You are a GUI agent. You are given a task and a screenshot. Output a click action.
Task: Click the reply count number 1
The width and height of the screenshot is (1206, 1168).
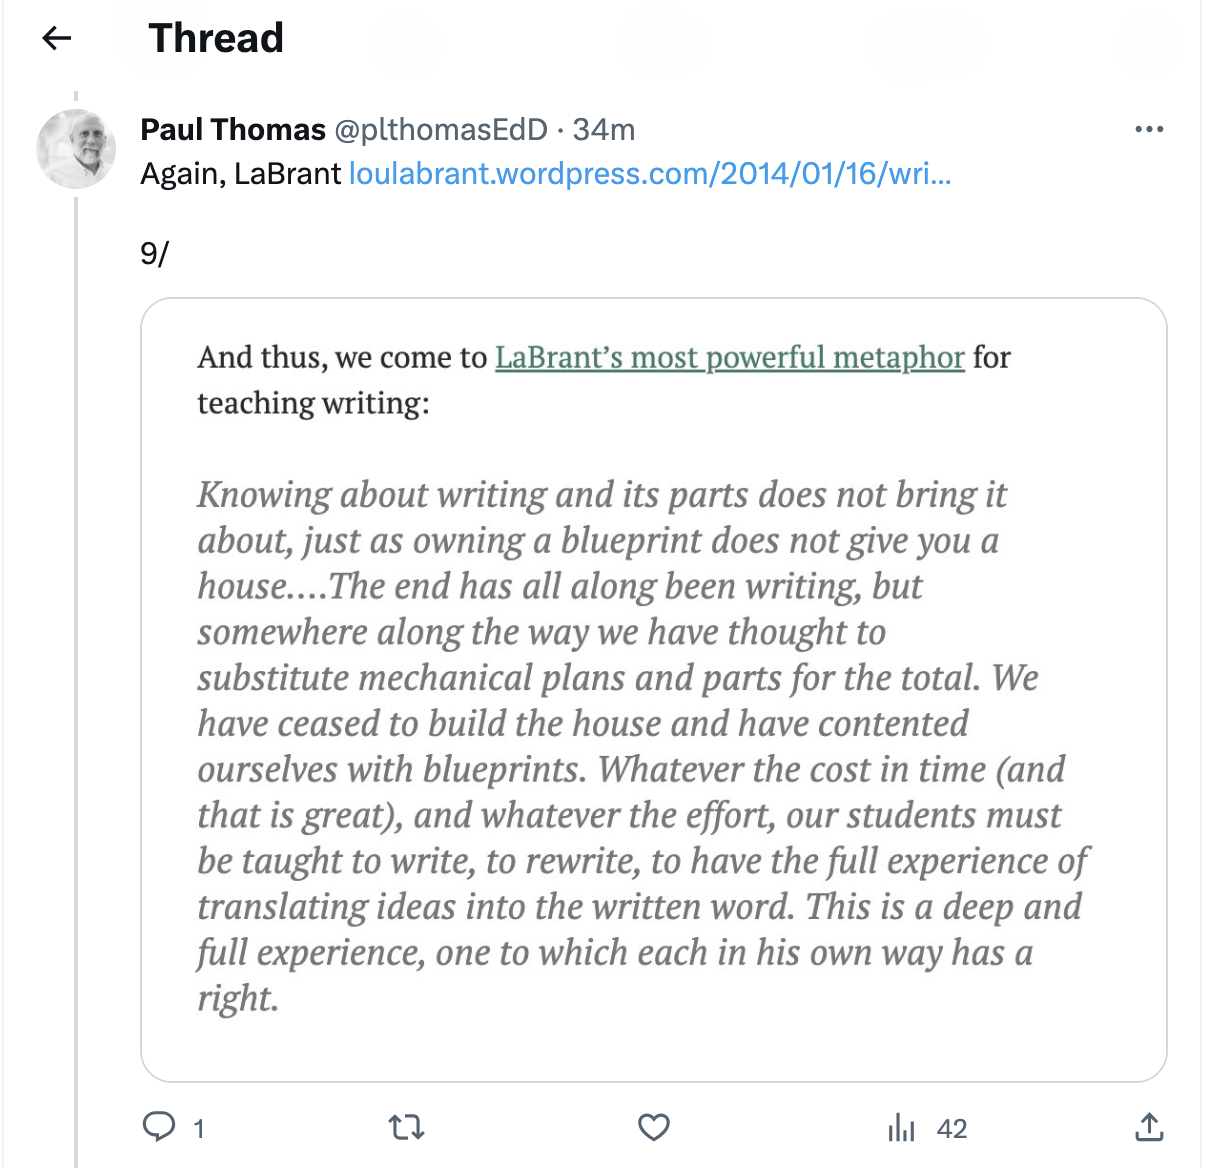point(199,1129)
